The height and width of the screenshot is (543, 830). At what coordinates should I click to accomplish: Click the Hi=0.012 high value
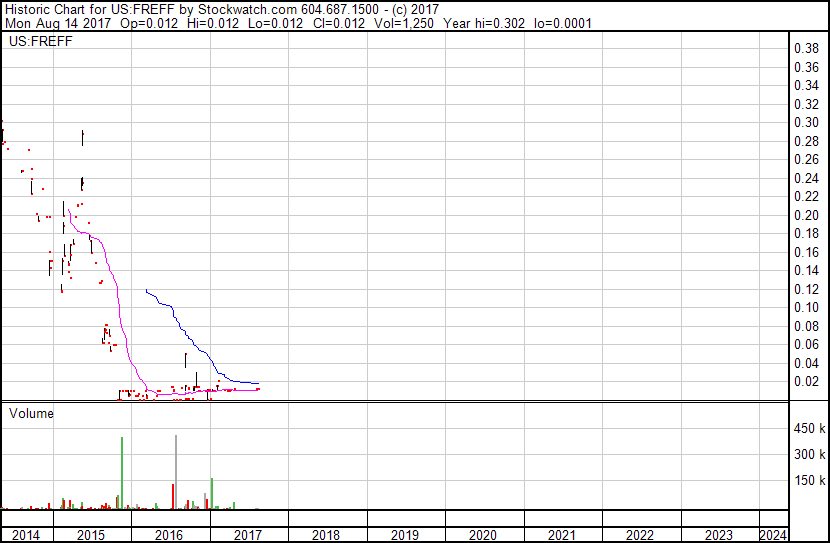[x=213, y=23]
